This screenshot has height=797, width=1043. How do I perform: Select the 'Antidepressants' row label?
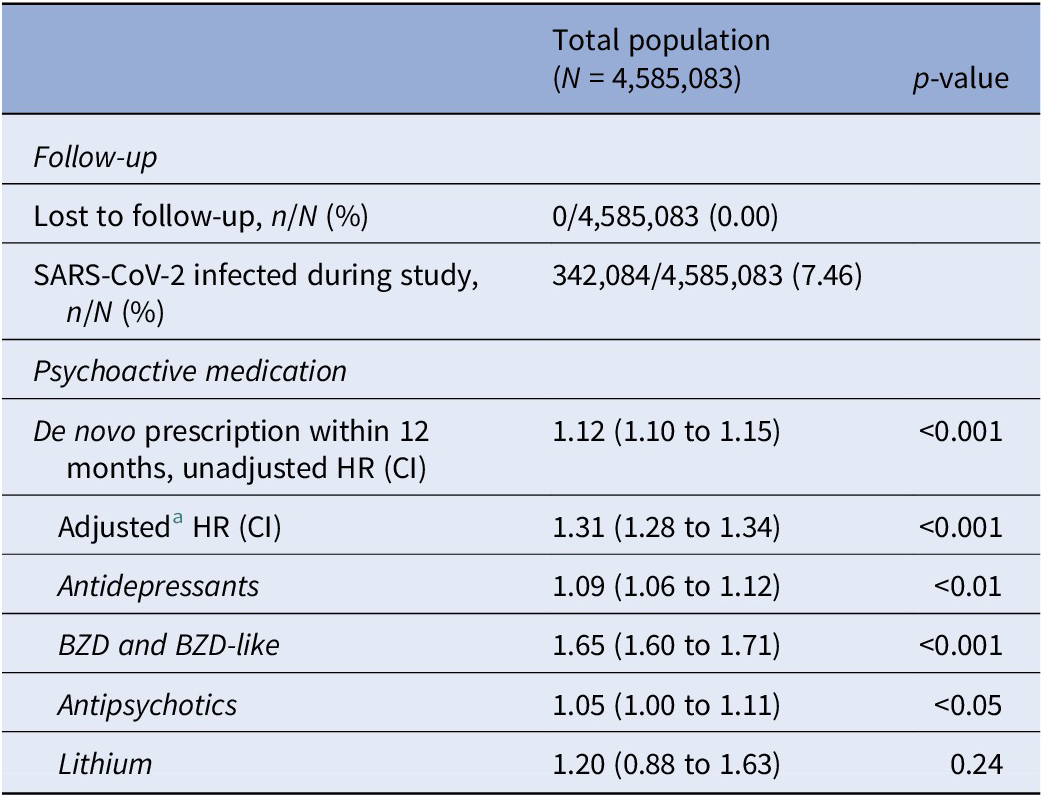point(158,585)
